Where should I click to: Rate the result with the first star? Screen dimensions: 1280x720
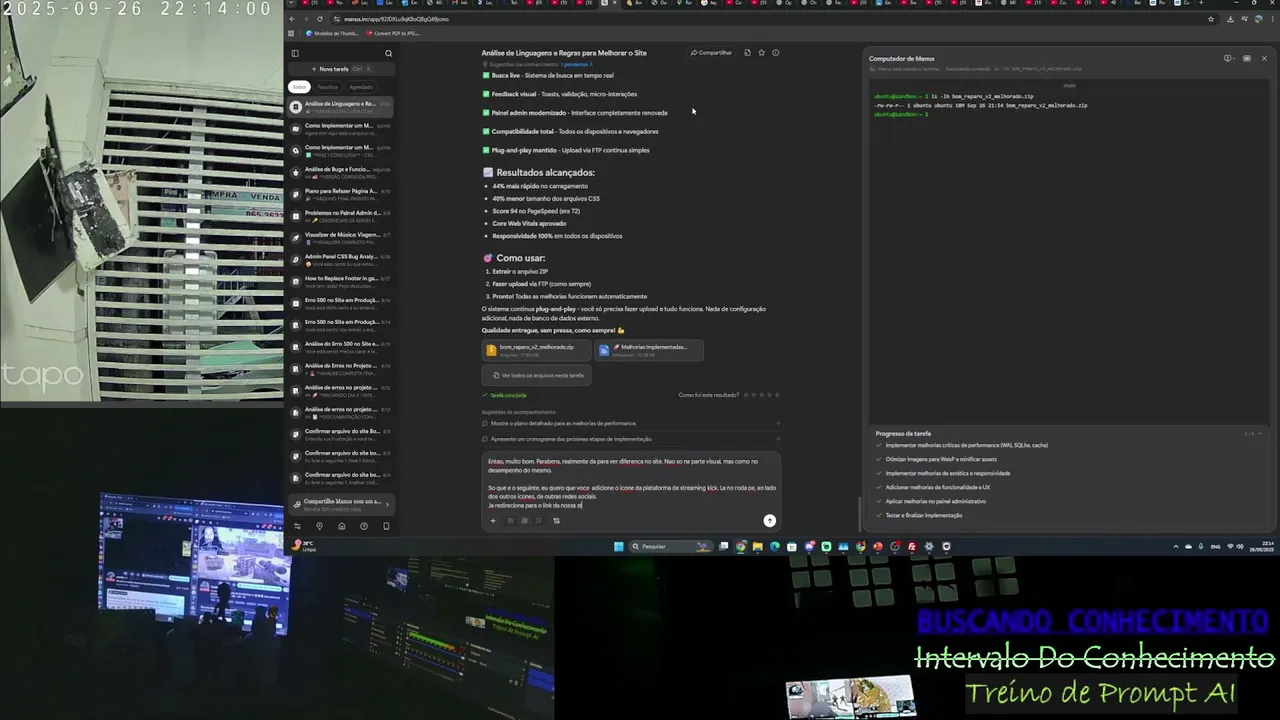pos(747,395)
